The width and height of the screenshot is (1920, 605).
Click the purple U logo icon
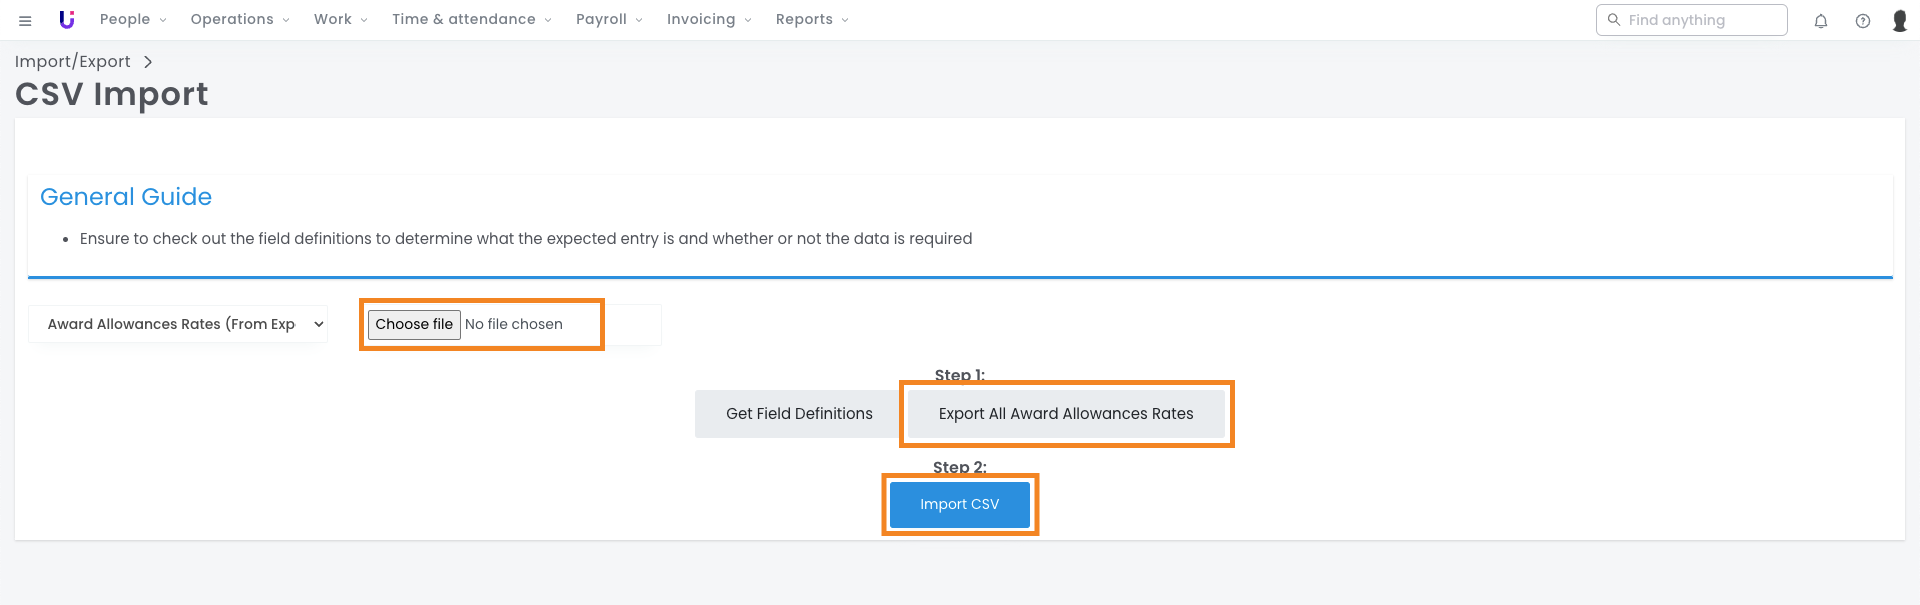pos(67,20)
